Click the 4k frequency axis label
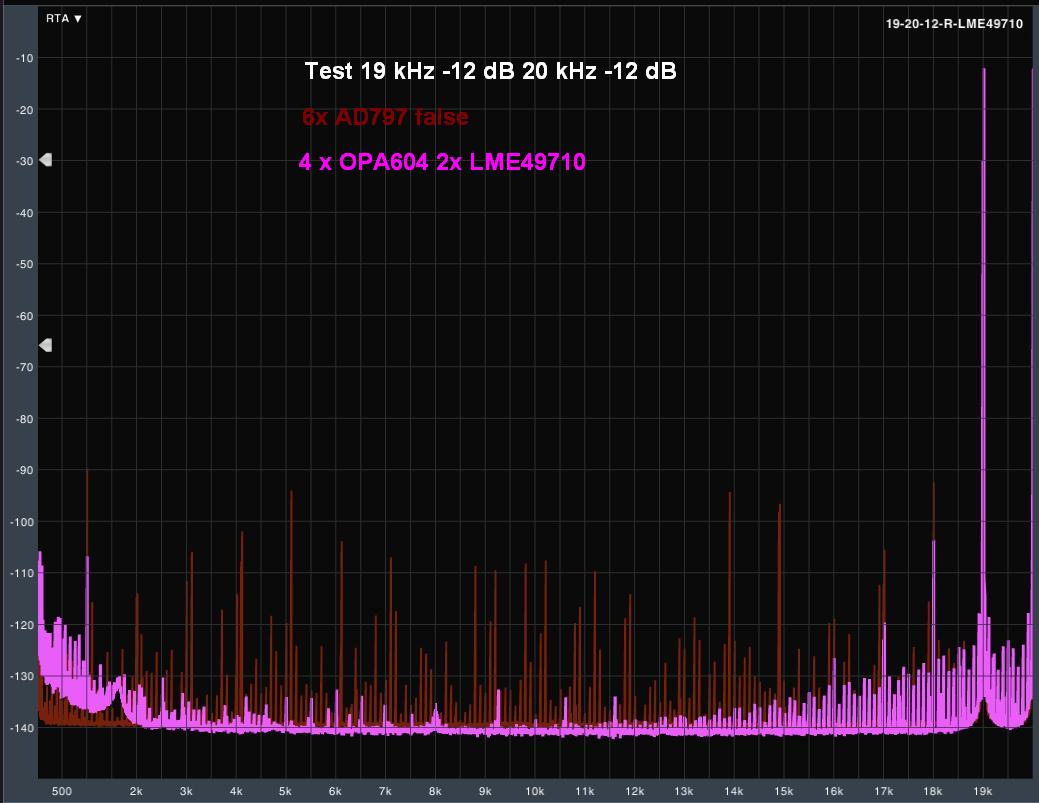This screenshot has width=1039, height=803. (236, 791)
